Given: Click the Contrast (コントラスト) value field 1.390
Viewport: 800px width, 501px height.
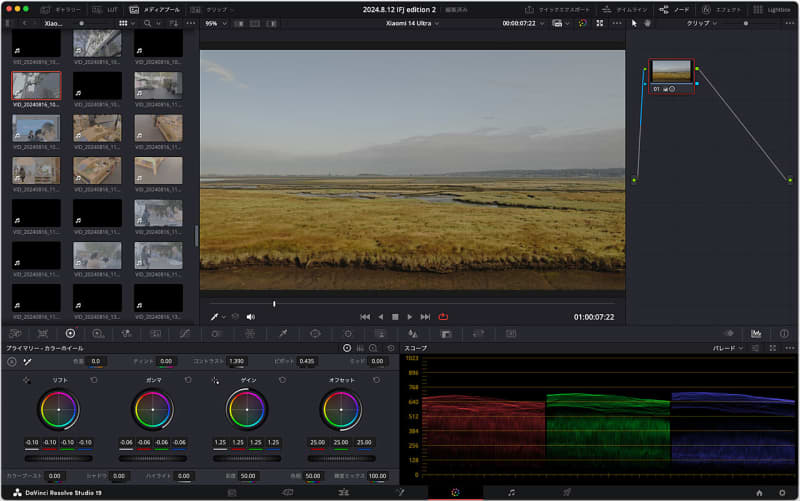Looking at the screenshot, I should point(236,361).
